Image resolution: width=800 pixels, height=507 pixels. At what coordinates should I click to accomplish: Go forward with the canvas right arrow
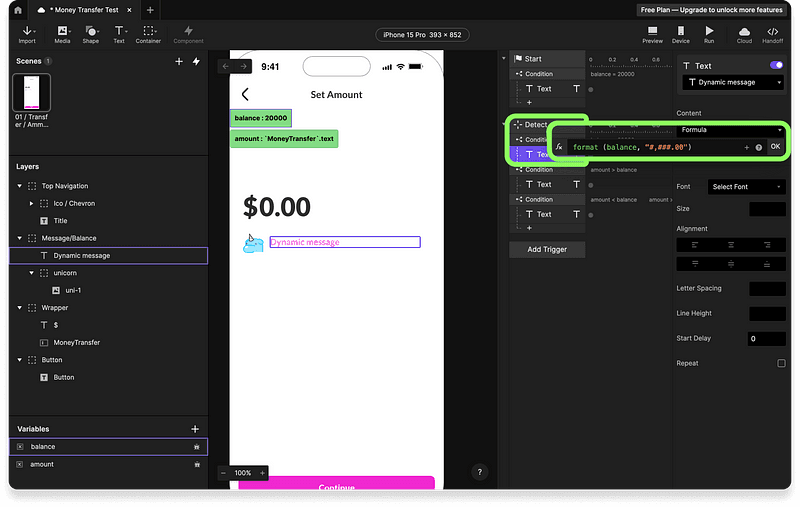tap(243, 66)
